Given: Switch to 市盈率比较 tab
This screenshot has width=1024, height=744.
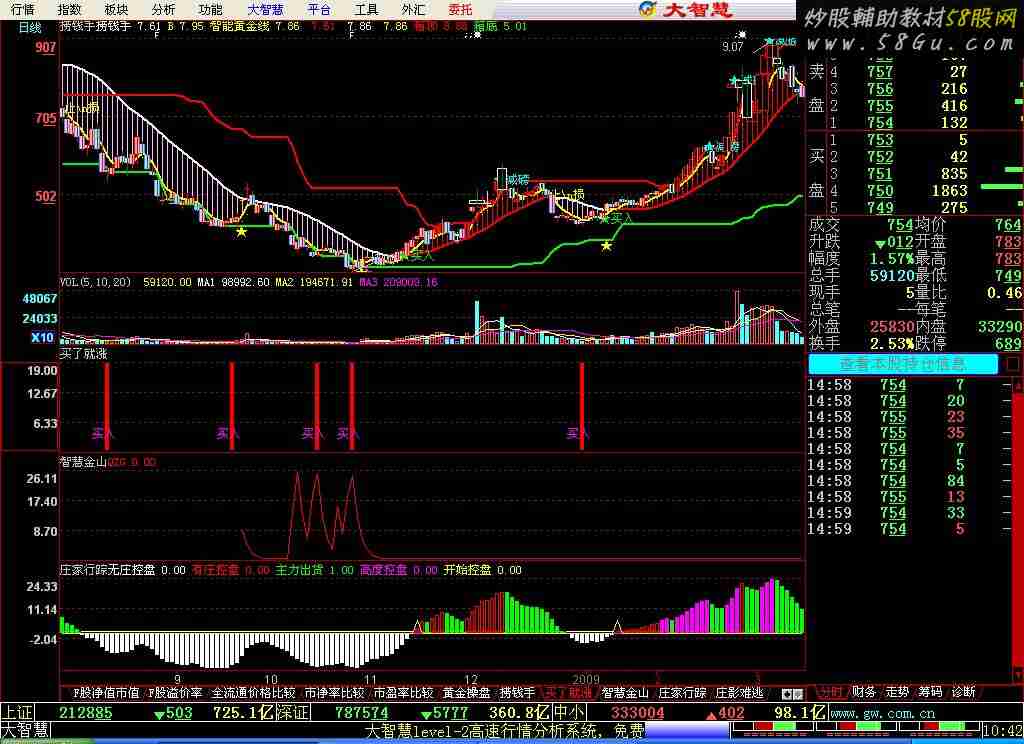Looking at the screenshot, I should pyautogui.click(x=403, y=692).
